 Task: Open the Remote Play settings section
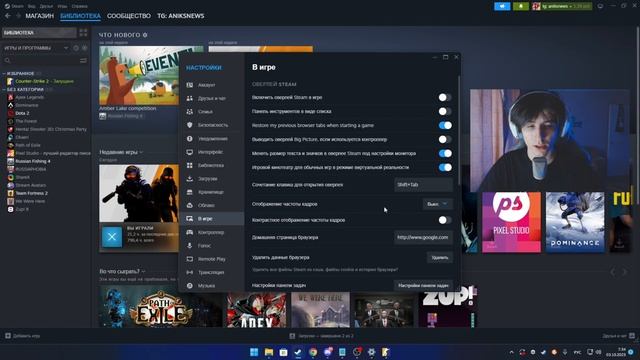(211, 259)
